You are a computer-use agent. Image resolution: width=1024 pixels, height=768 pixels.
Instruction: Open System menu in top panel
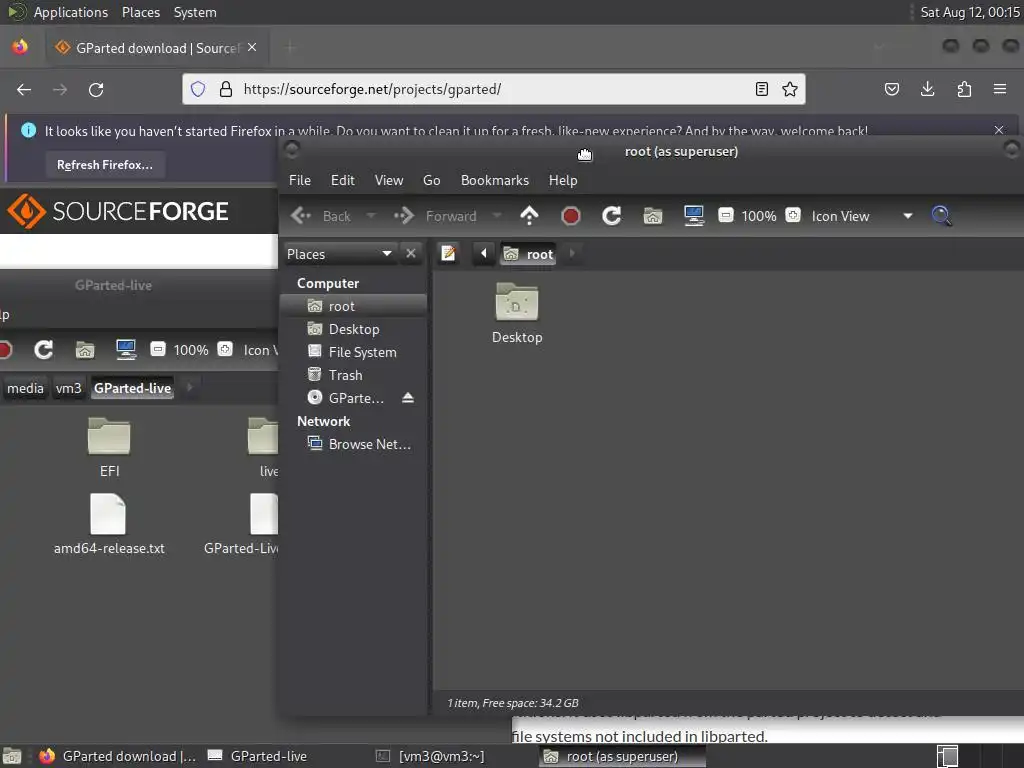tap(195, 12)
